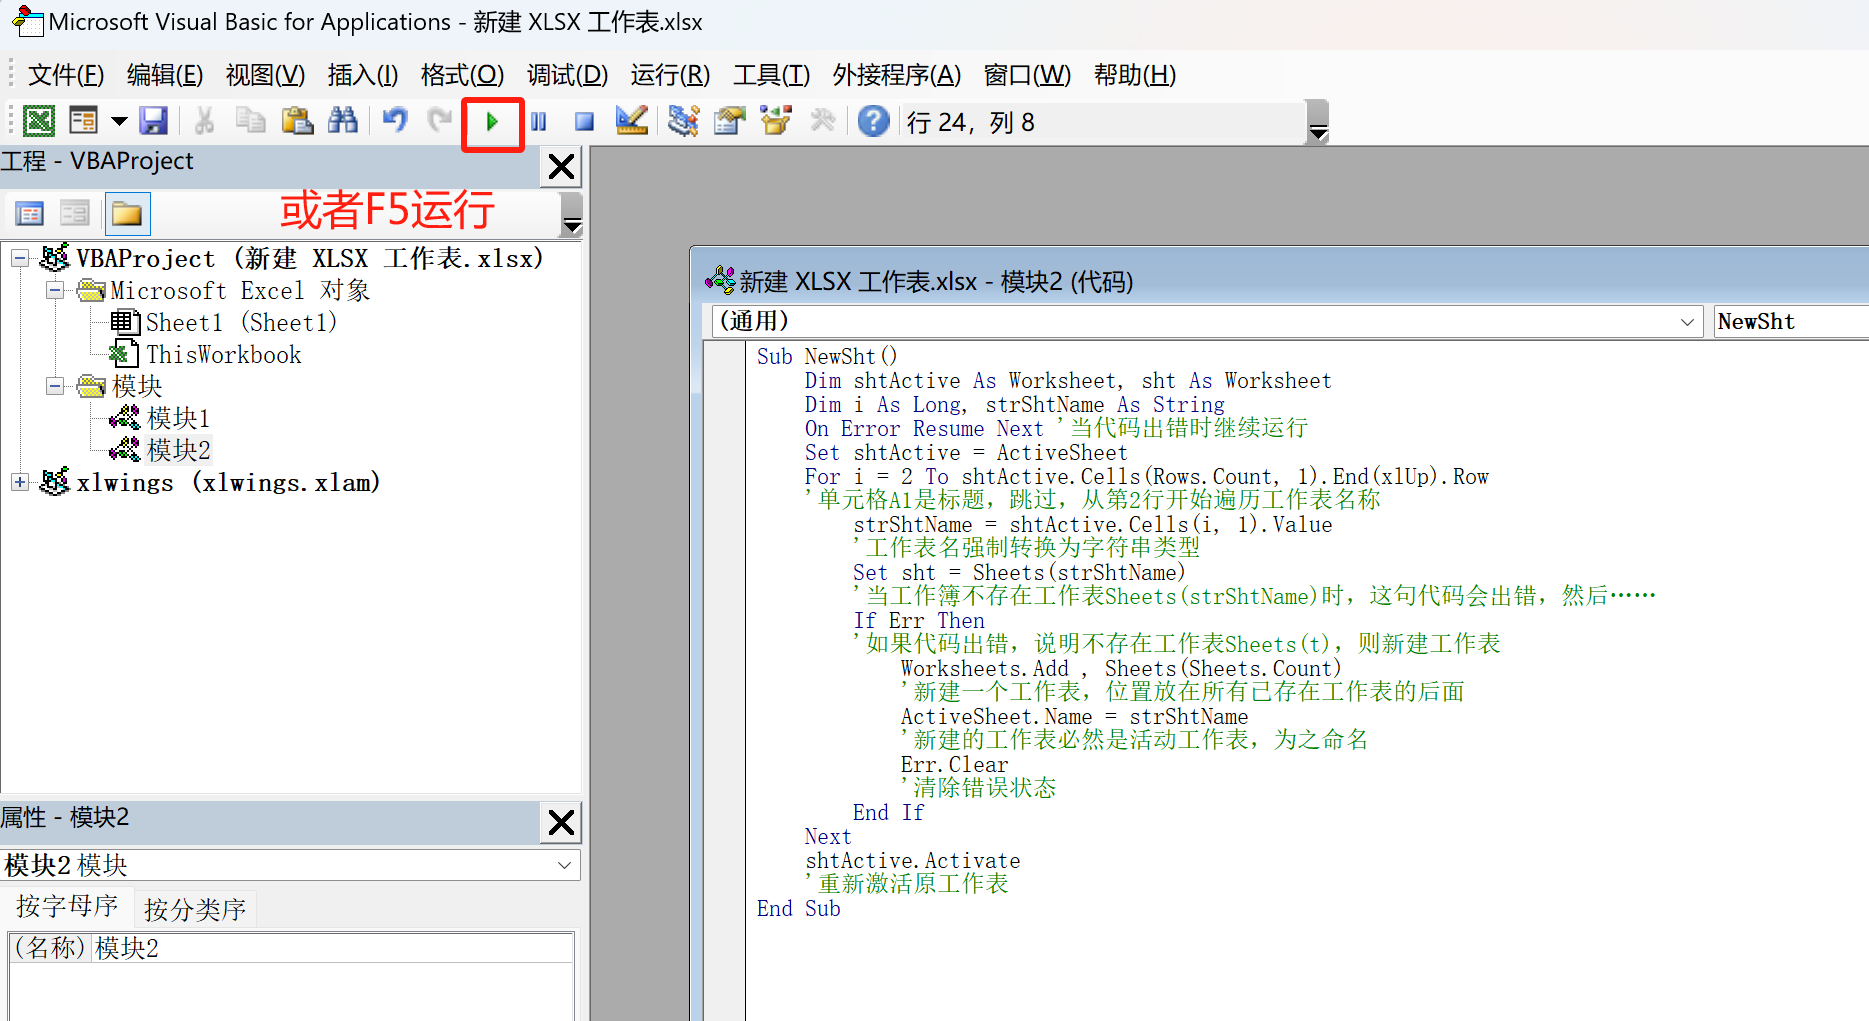Collapse the VBAProject (新建 XLSX 工作表.xlsx) node
The width and height of the screenshot is (1869, 1021).
20,259
